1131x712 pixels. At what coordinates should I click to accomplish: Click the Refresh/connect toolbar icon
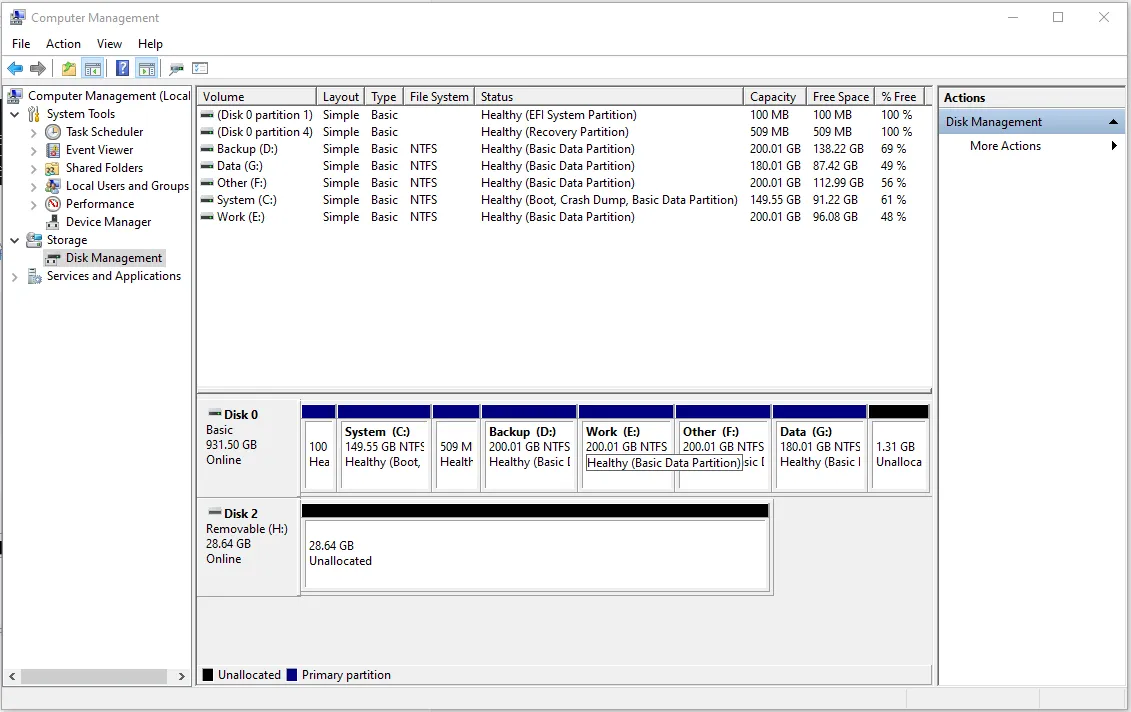(x=177, y=69)
